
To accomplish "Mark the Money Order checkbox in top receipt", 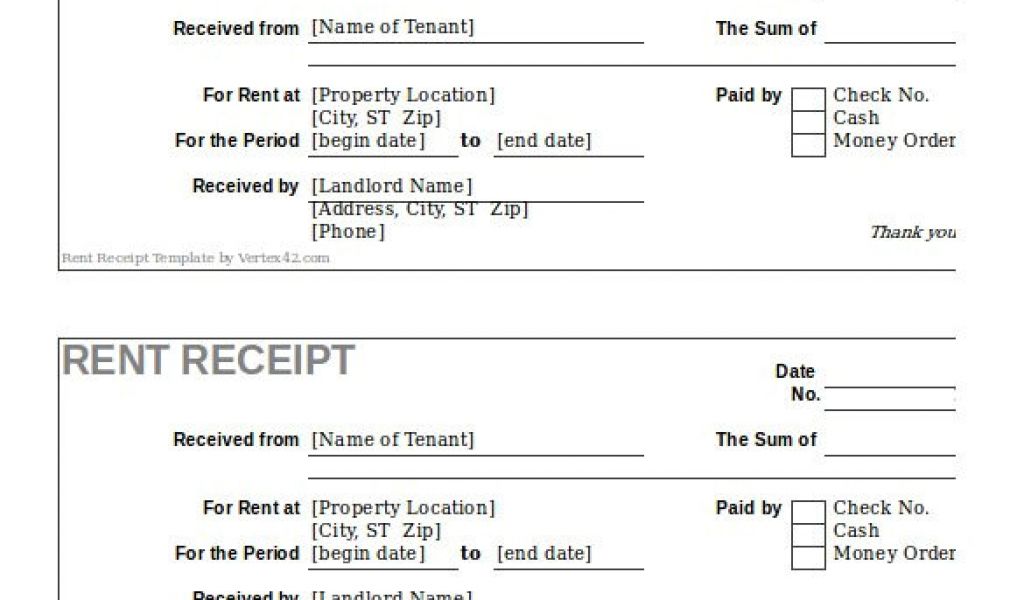I will [808, 145].
